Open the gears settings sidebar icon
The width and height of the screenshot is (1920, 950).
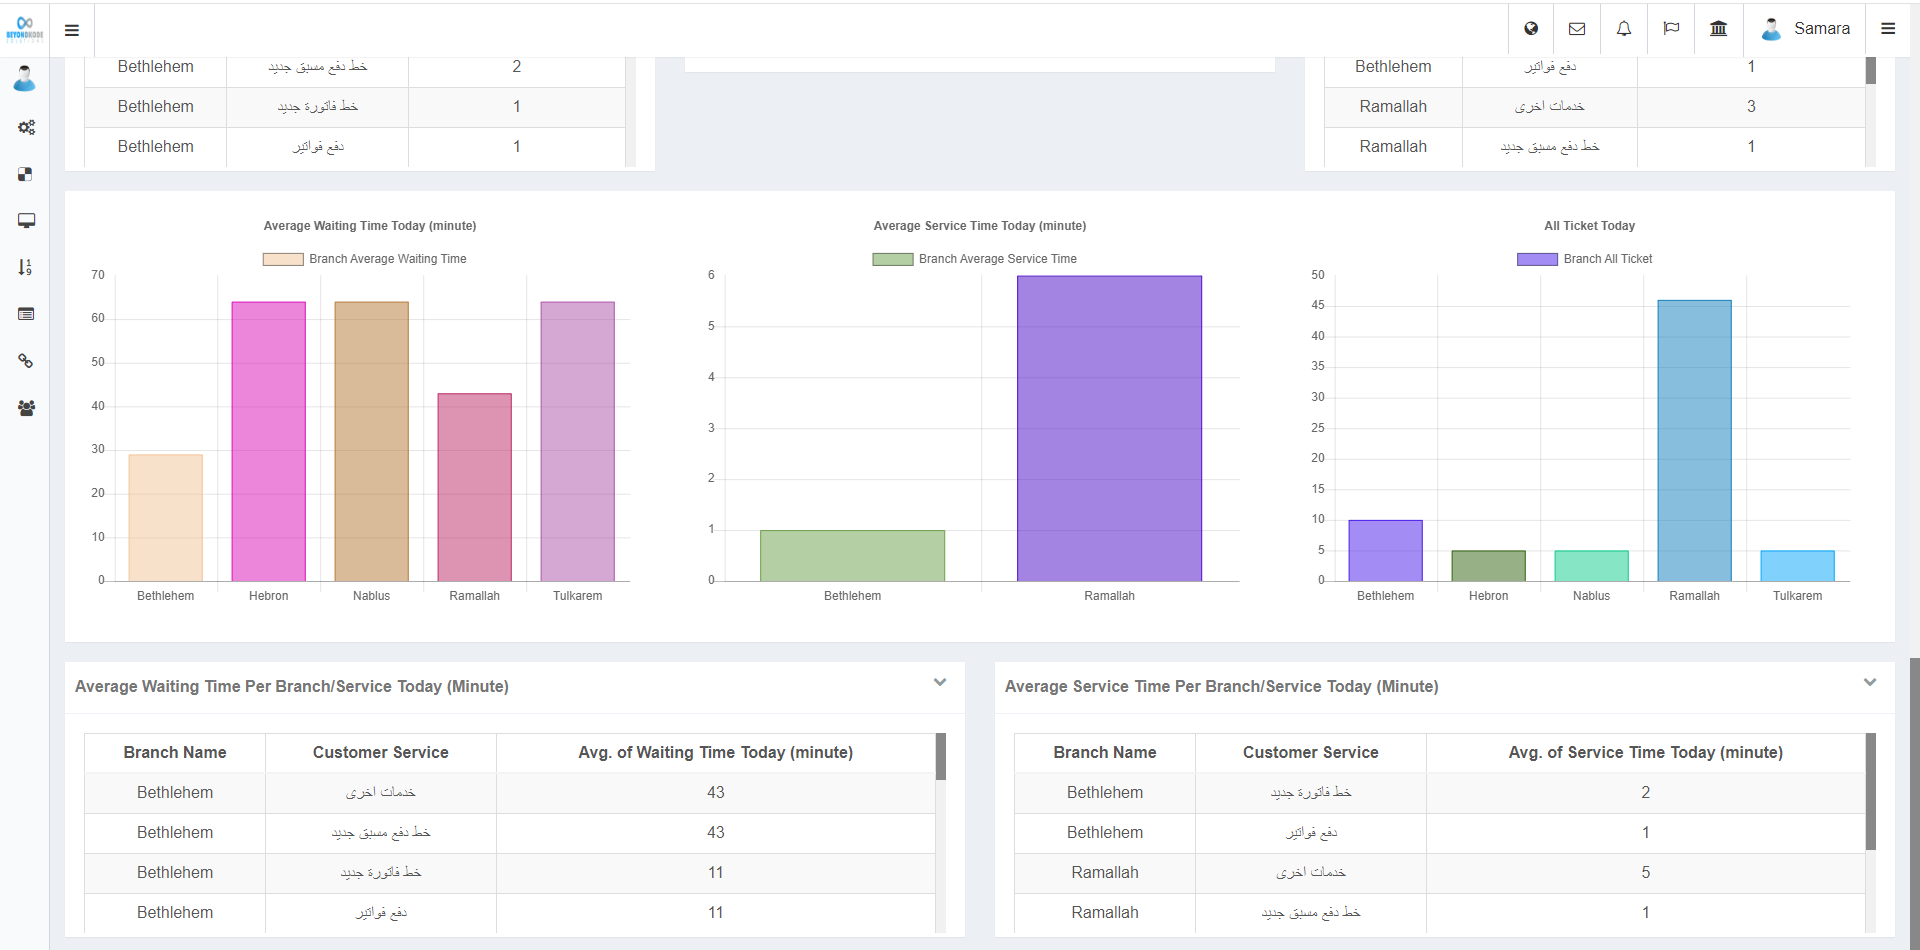pyautogui.click(x=26, y=127)
